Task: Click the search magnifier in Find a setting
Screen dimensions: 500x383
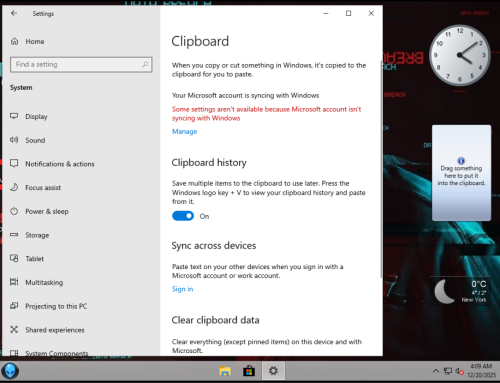Action: point(145,64)
